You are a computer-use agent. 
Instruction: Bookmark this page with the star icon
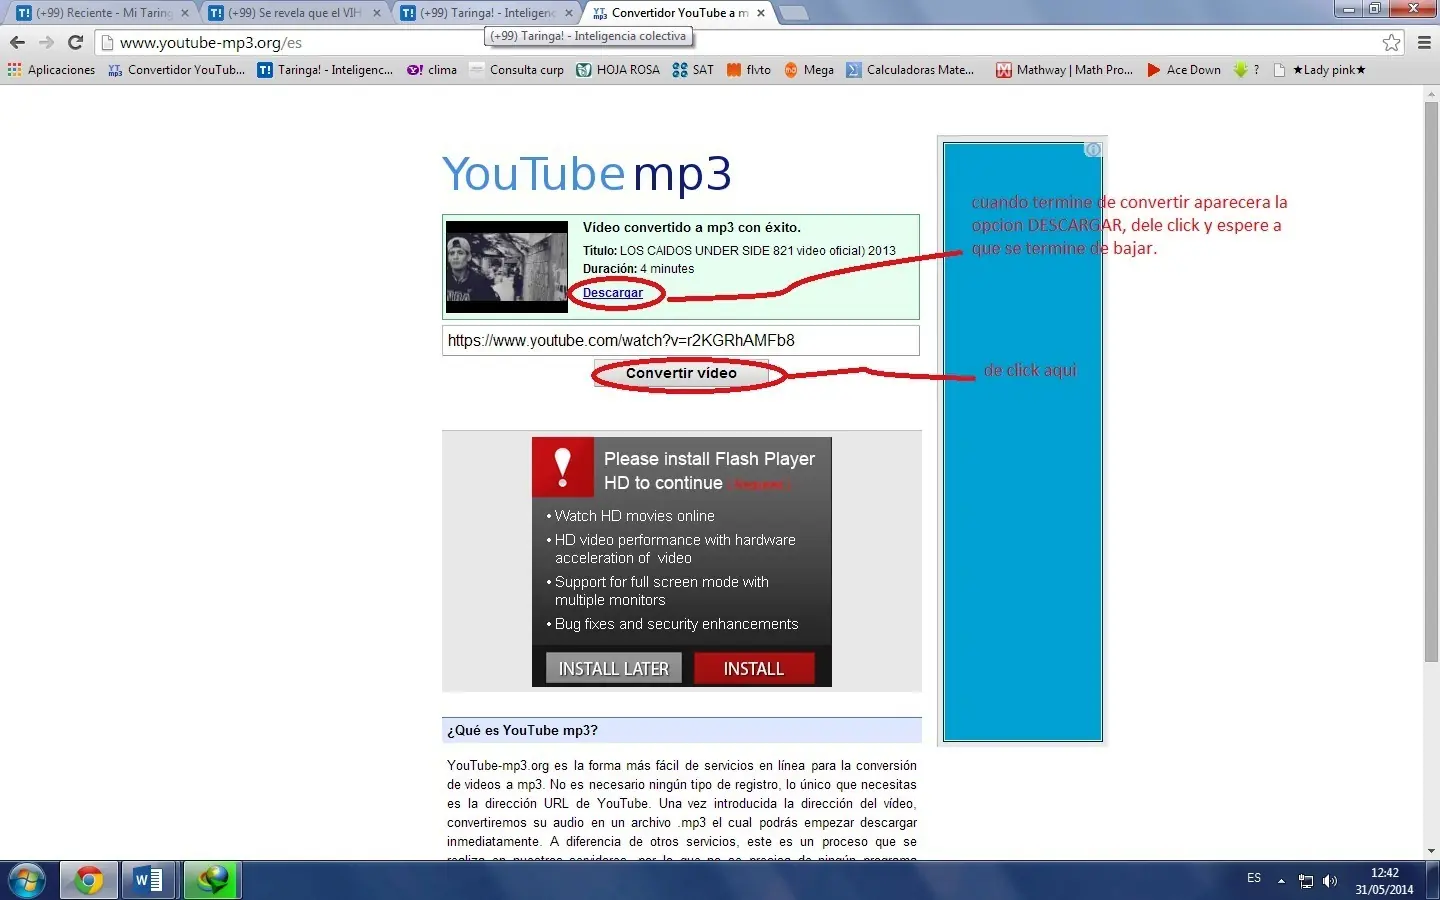1391,43
